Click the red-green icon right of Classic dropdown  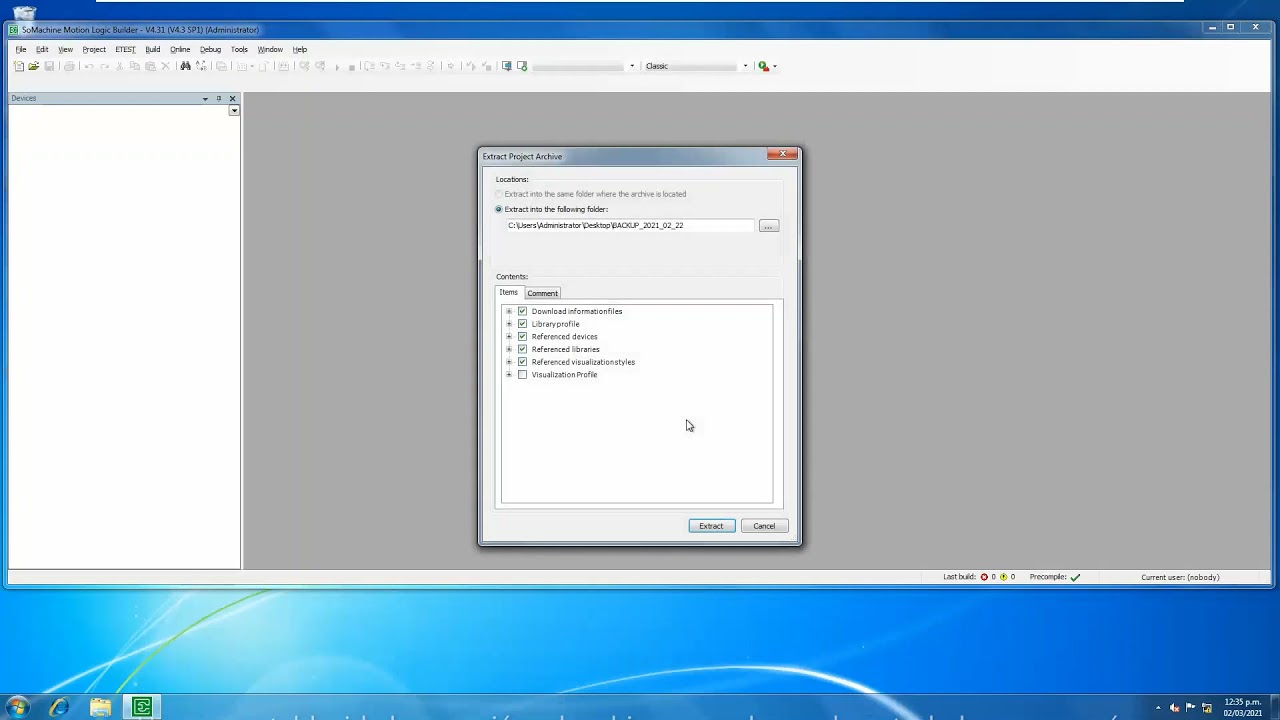763,66
